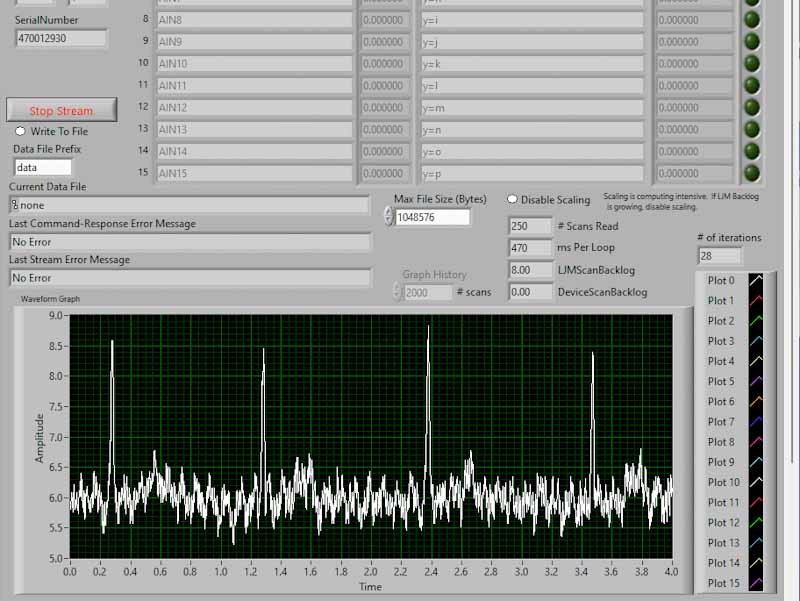Click the Data File Prefix field

pyautogui.click(x=42, y=168)
